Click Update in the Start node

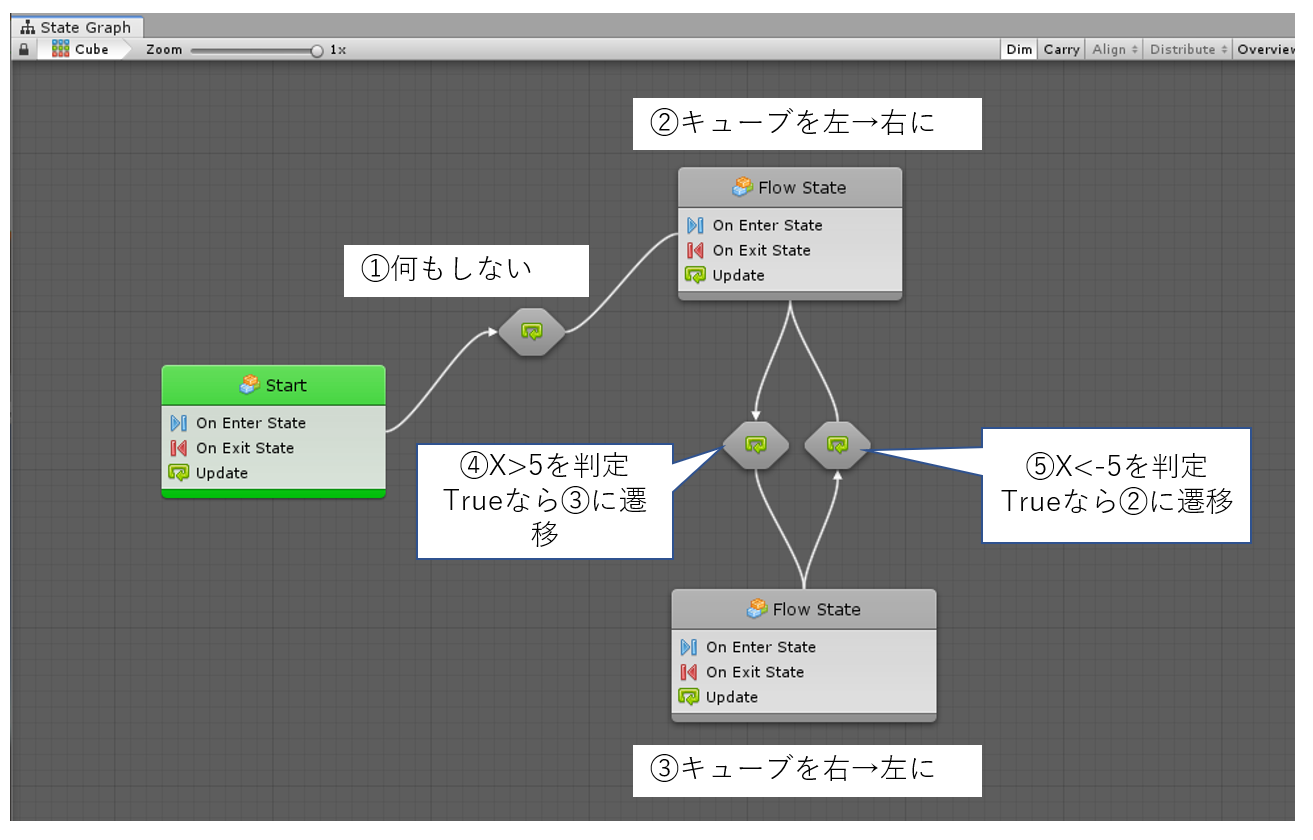[221, 473]
